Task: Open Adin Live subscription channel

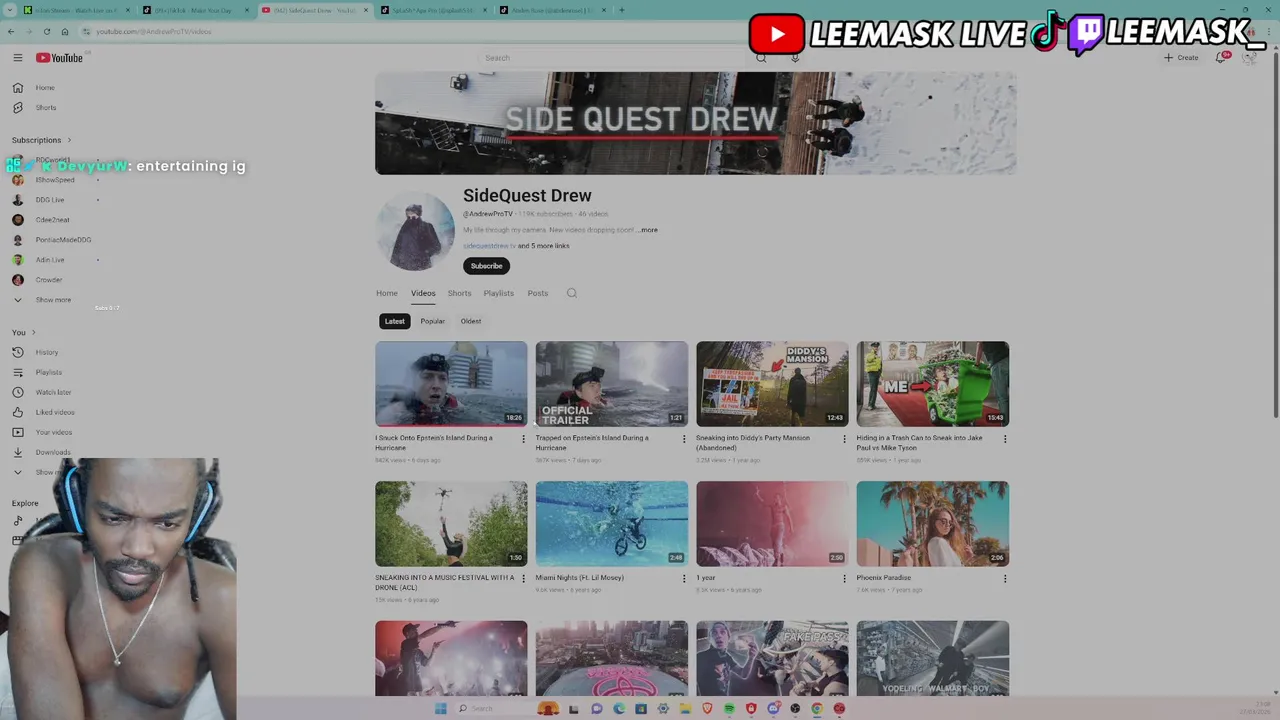Action: (49, 260)
